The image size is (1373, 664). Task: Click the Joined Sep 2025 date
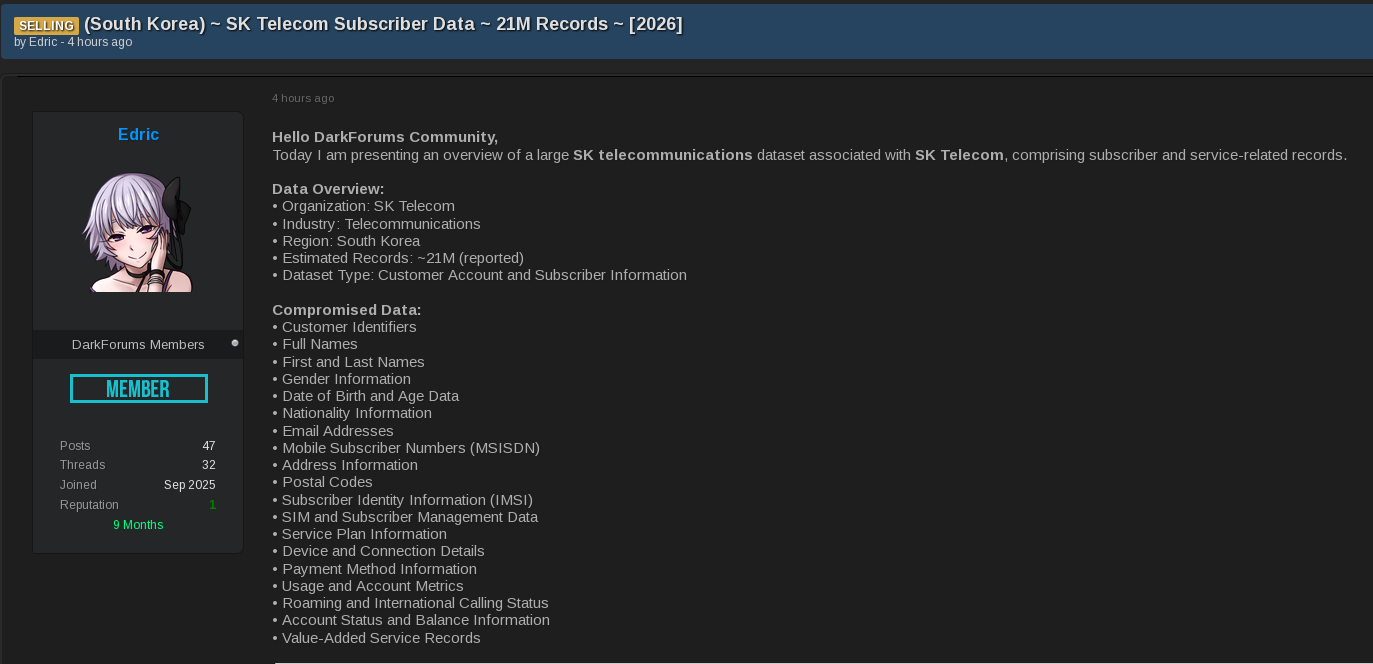pos(190,485)
